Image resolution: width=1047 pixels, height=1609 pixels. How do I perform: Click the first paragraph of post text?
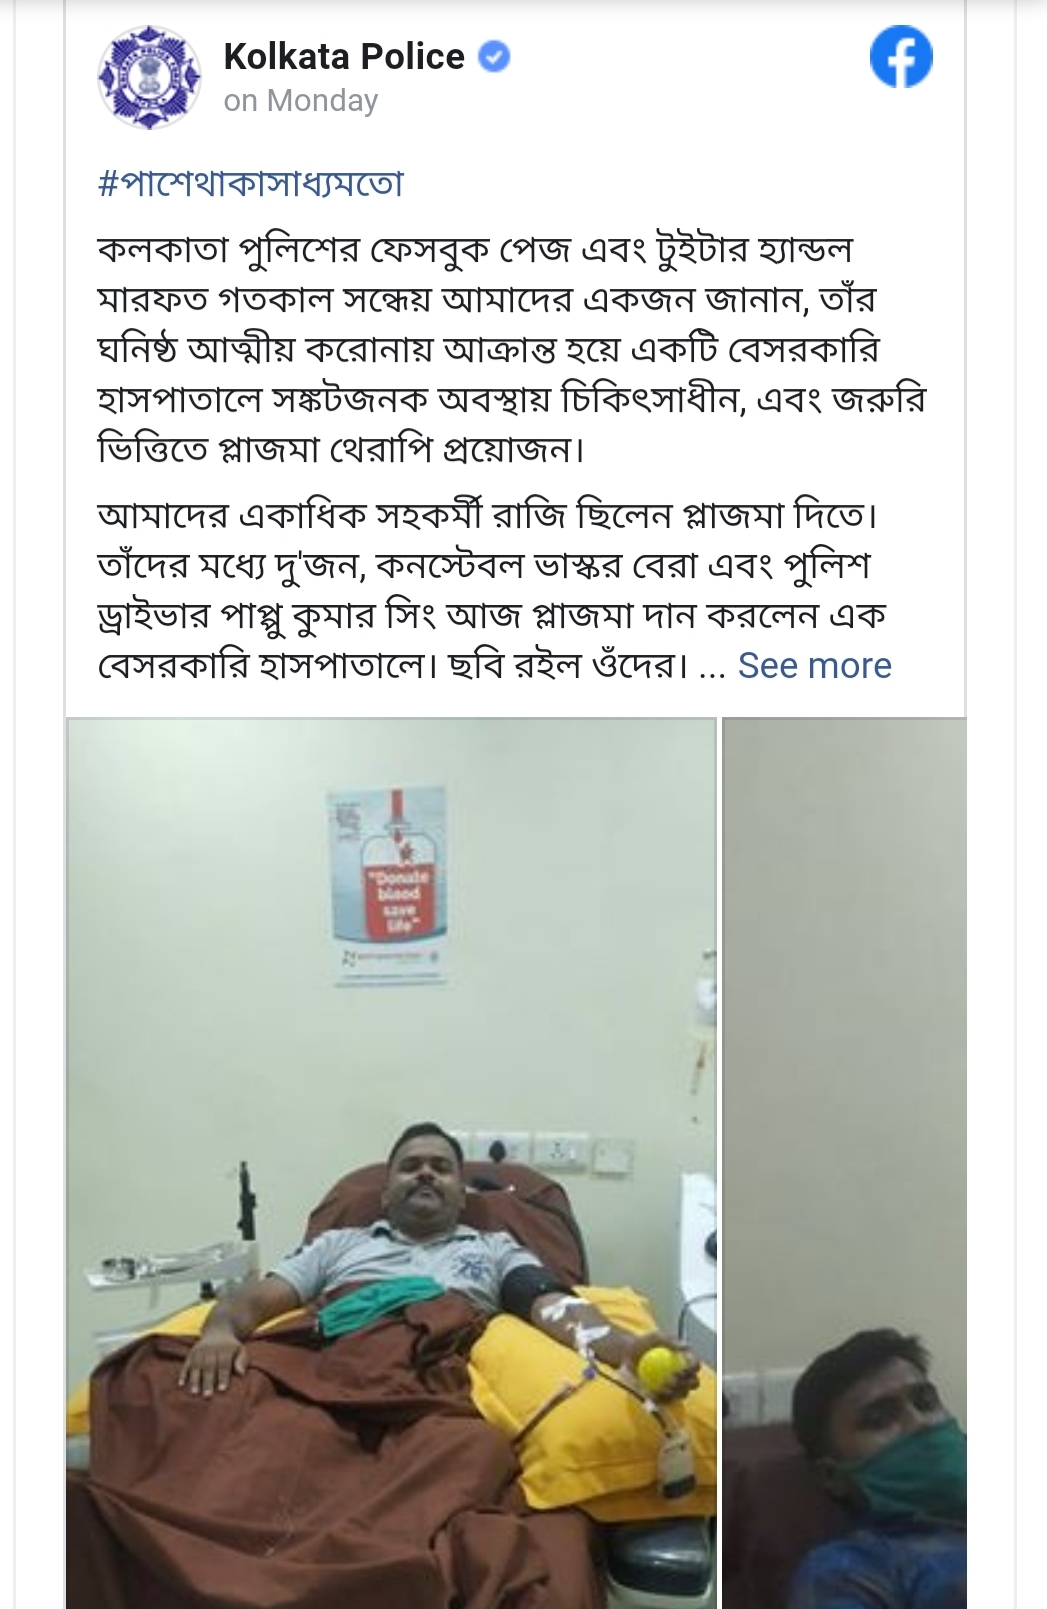point(511,349)
